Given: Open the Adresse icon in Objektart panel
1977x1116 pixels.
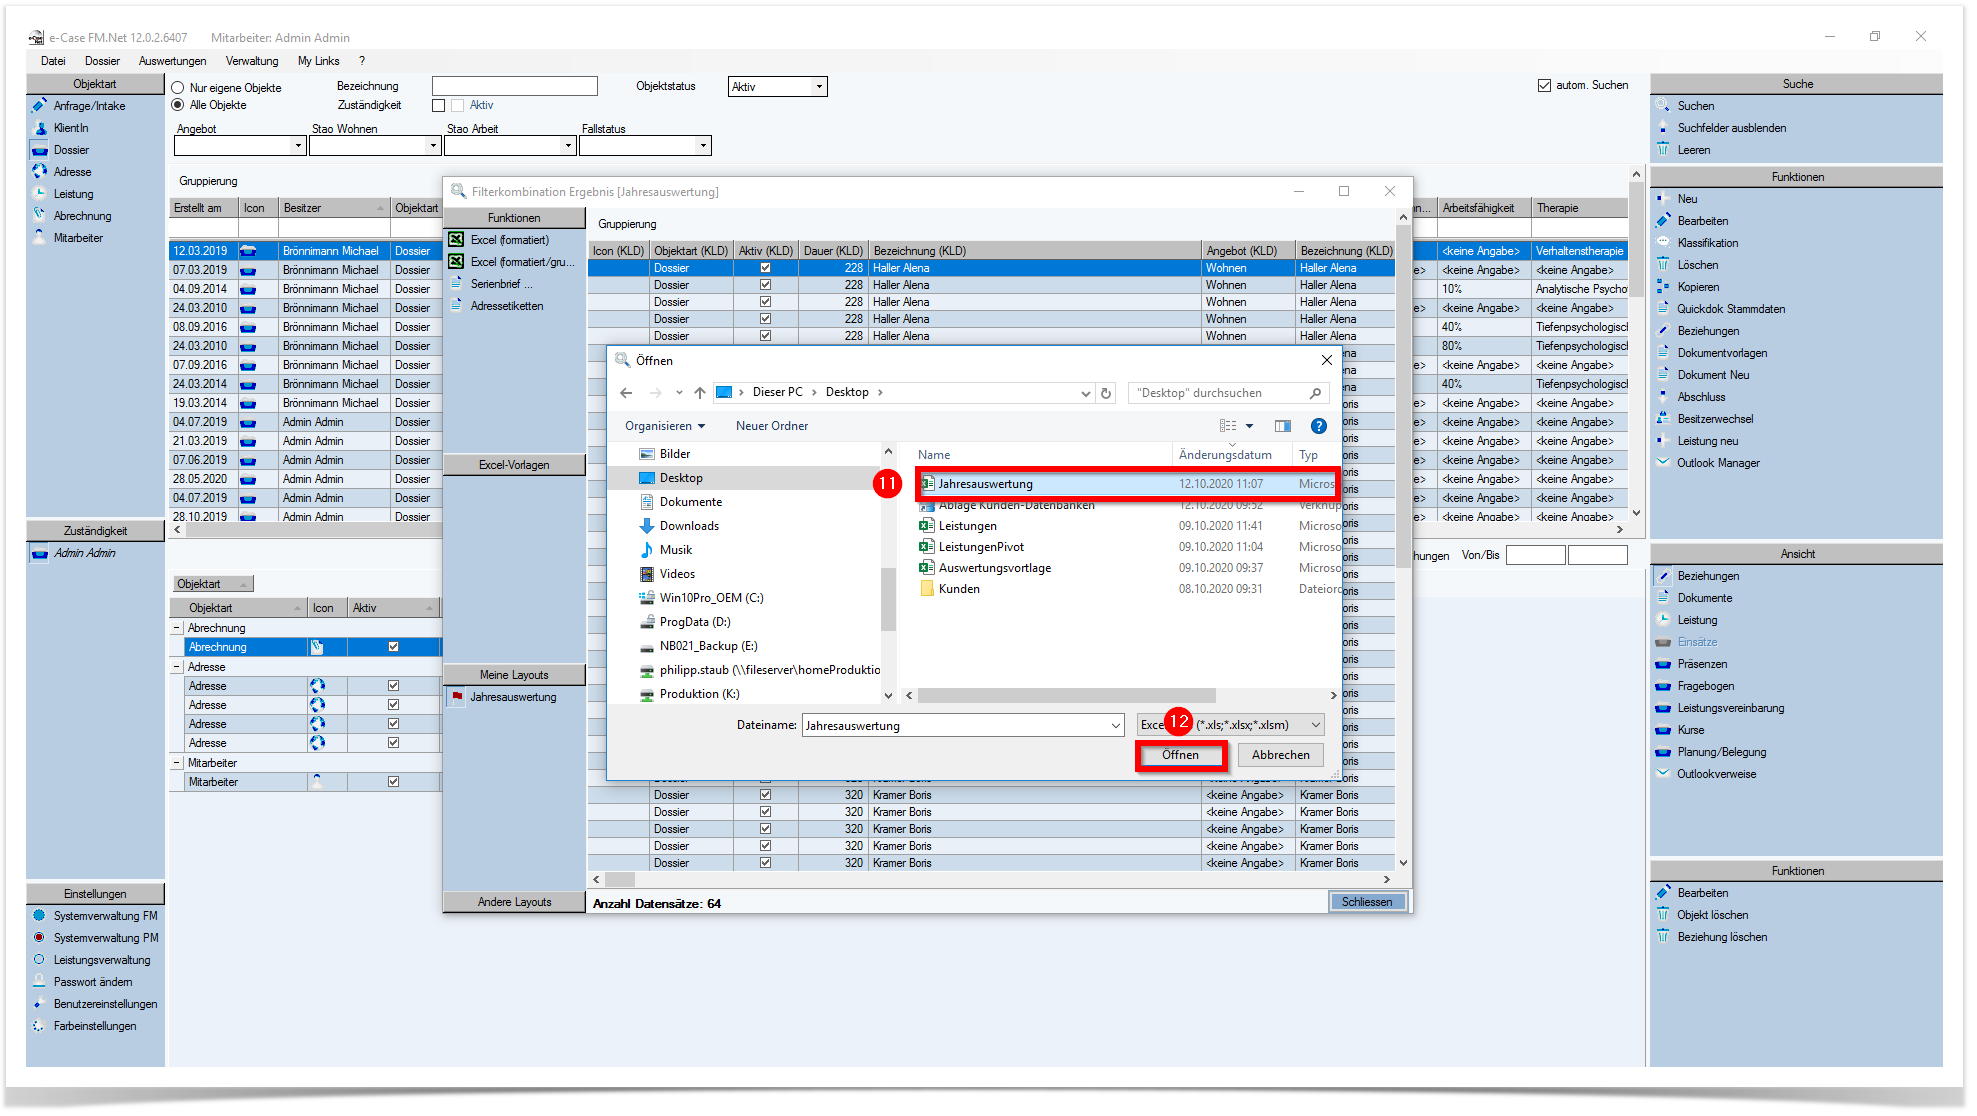Looking at the screenshot, I should tap(40, 171).
